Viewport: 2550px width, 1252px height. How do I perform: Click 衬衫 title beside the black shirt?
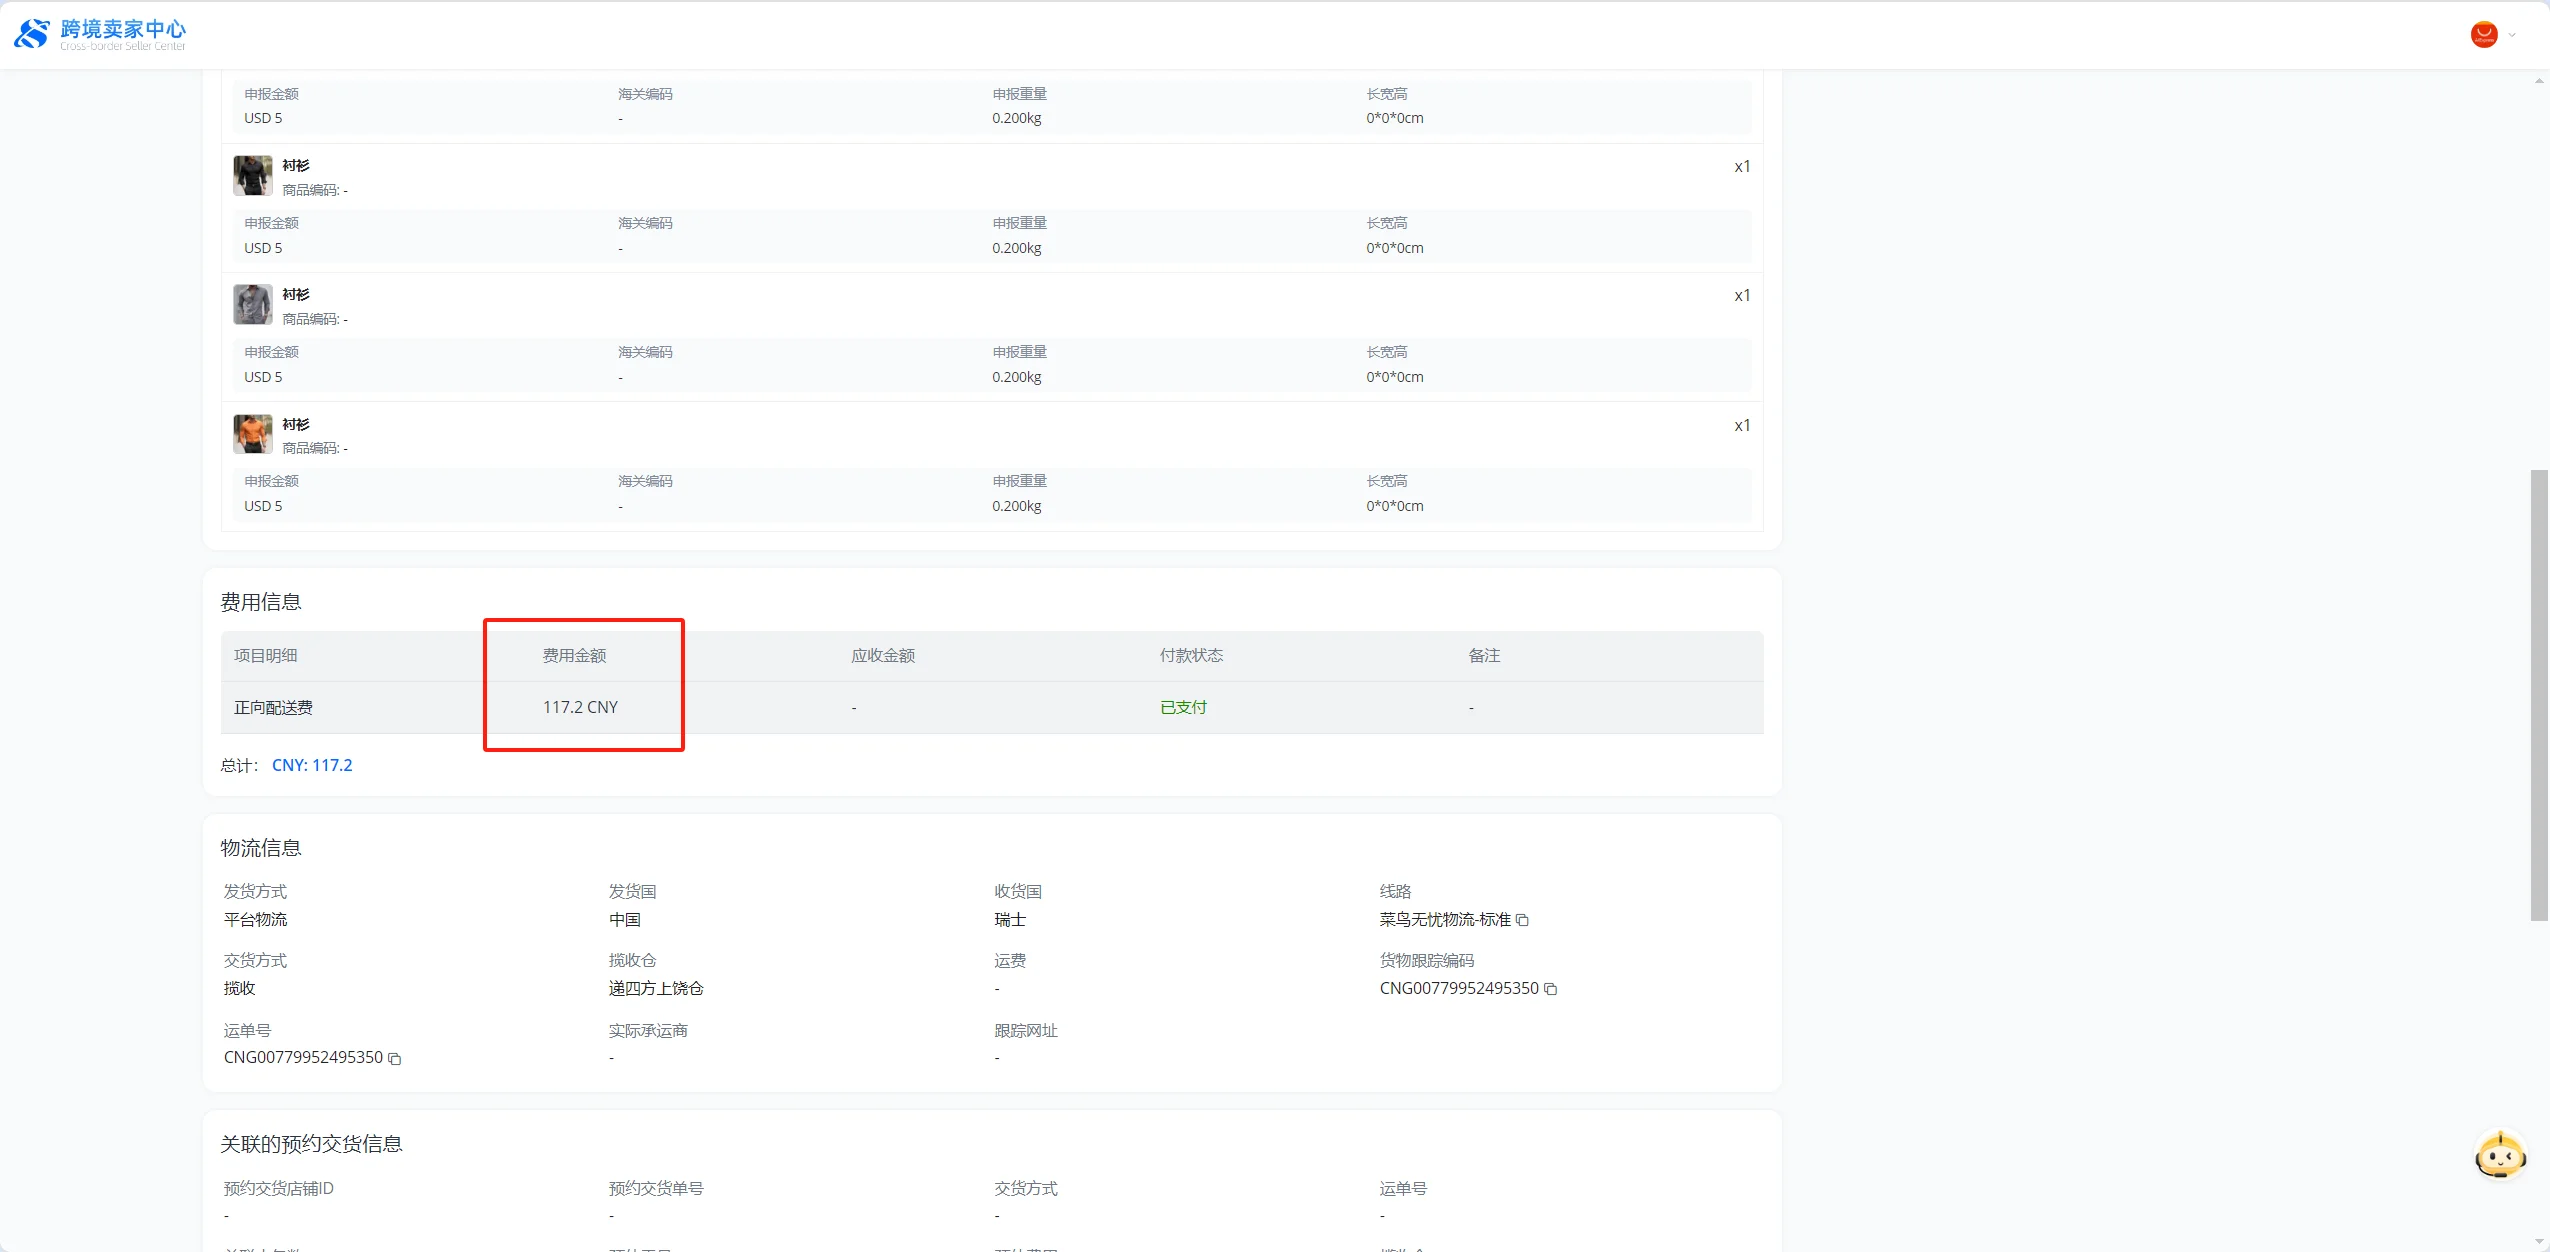pos(296,165)
